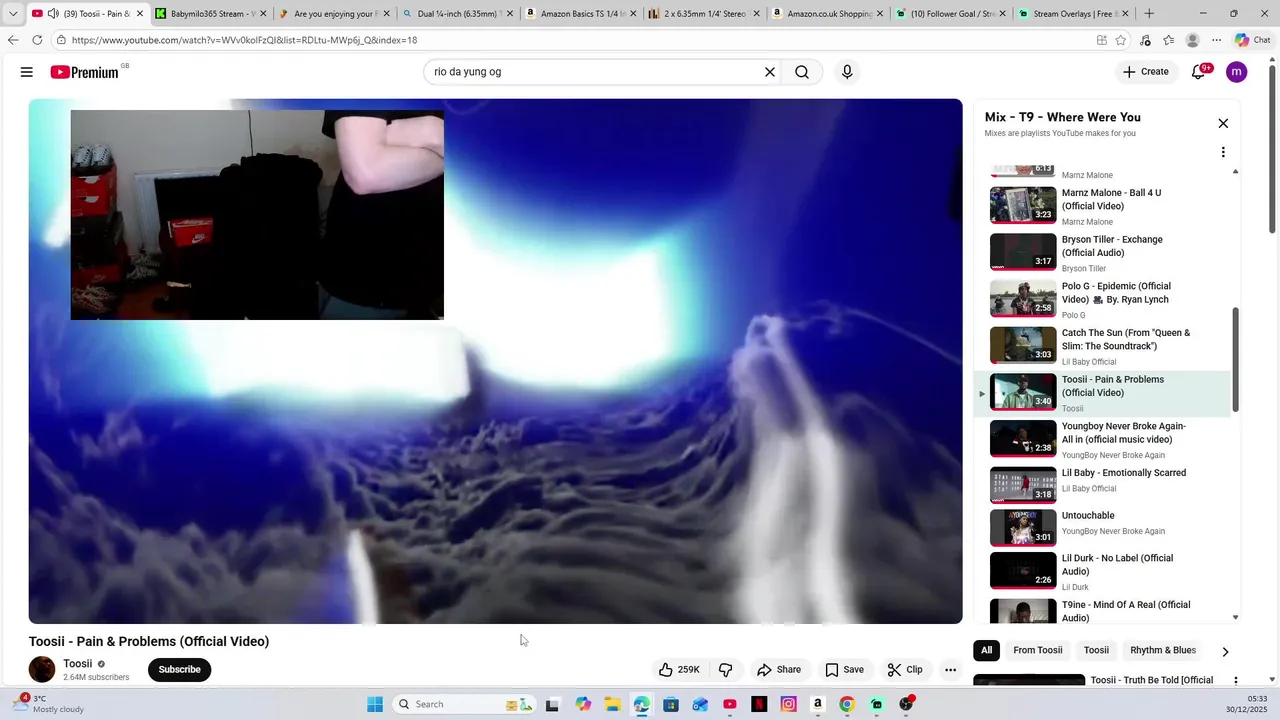Open Chrome from the taskbar
Screen dimensions: 1280x720
click(x=847, y=704)
